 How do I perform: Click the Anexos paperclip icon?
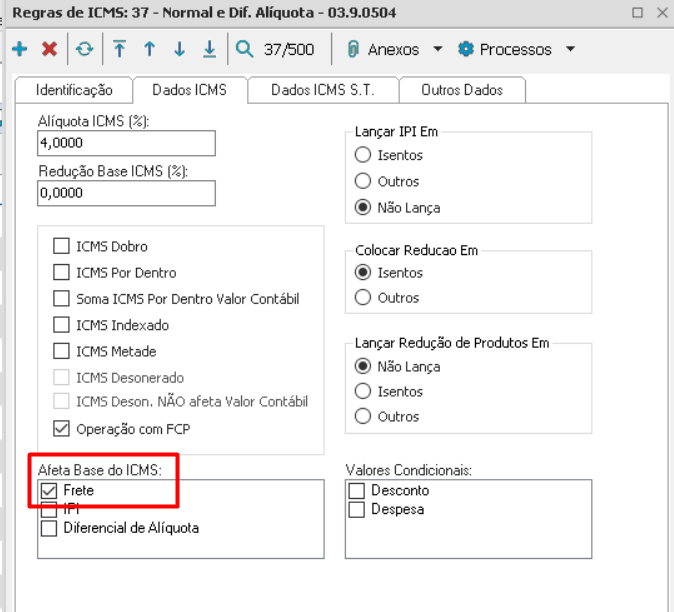(x=352, y=49)
